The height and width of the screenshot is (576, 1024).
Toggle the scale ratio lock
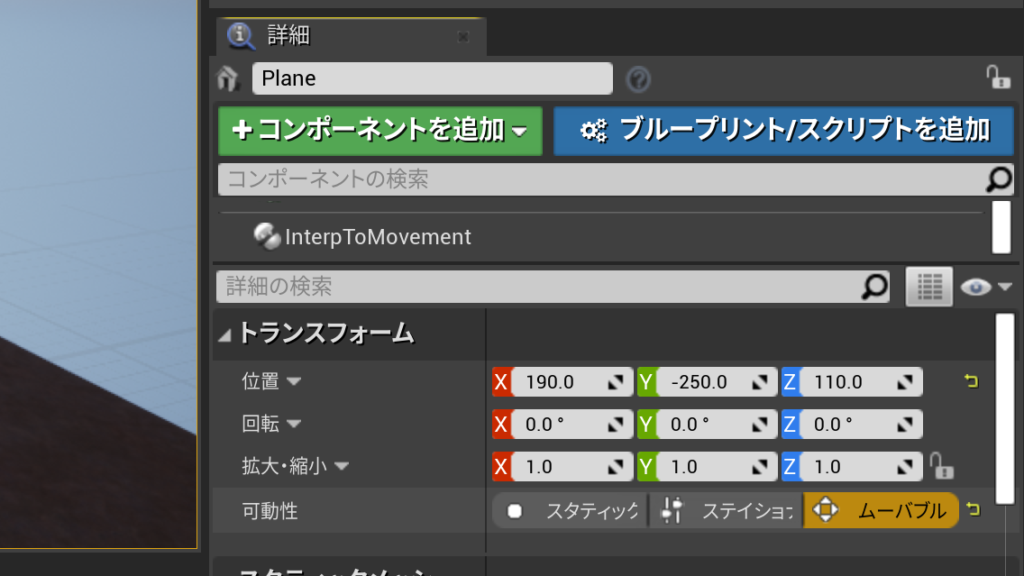tap(940, 466)
